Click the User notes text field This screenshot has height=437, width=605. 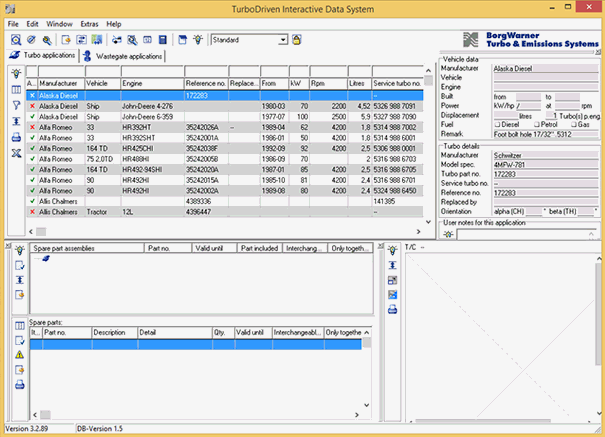(526, 234)
